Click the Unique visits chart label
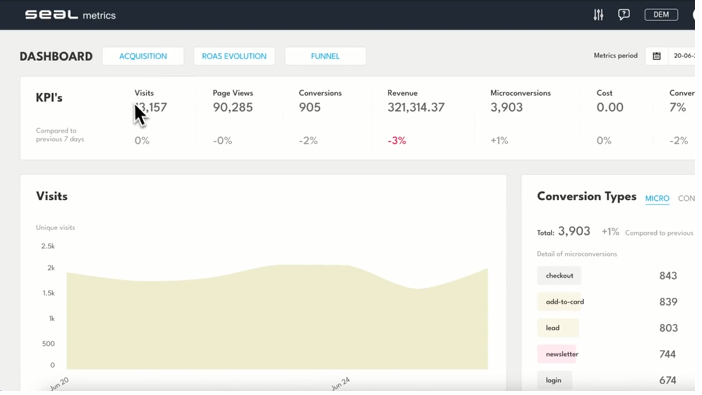The image size is (702, 395). [x=56, y=228]
